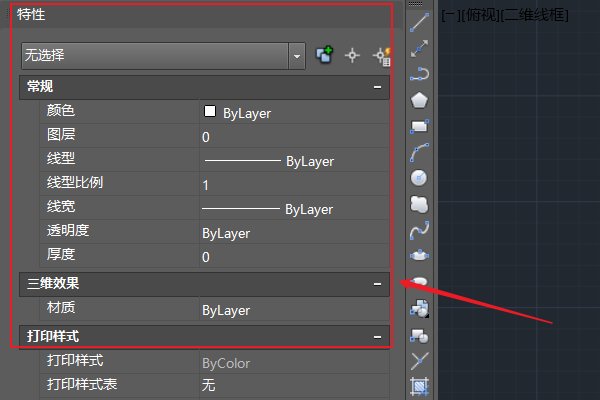This screenshot has width=600, height=400.
Task: Select the Point tool
Action: 419,361
